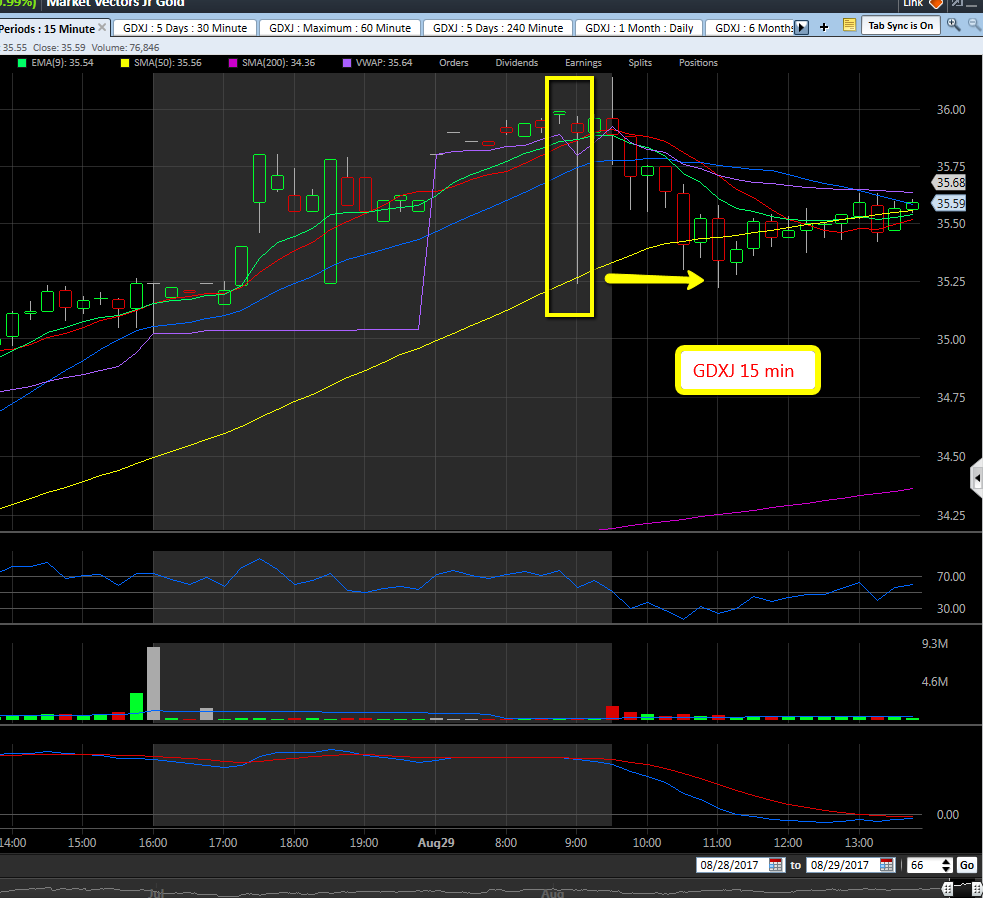Screen dimensions: 983x898
Task: Click the stepper arrows beside the 66 value
Action: coord(946,865)
